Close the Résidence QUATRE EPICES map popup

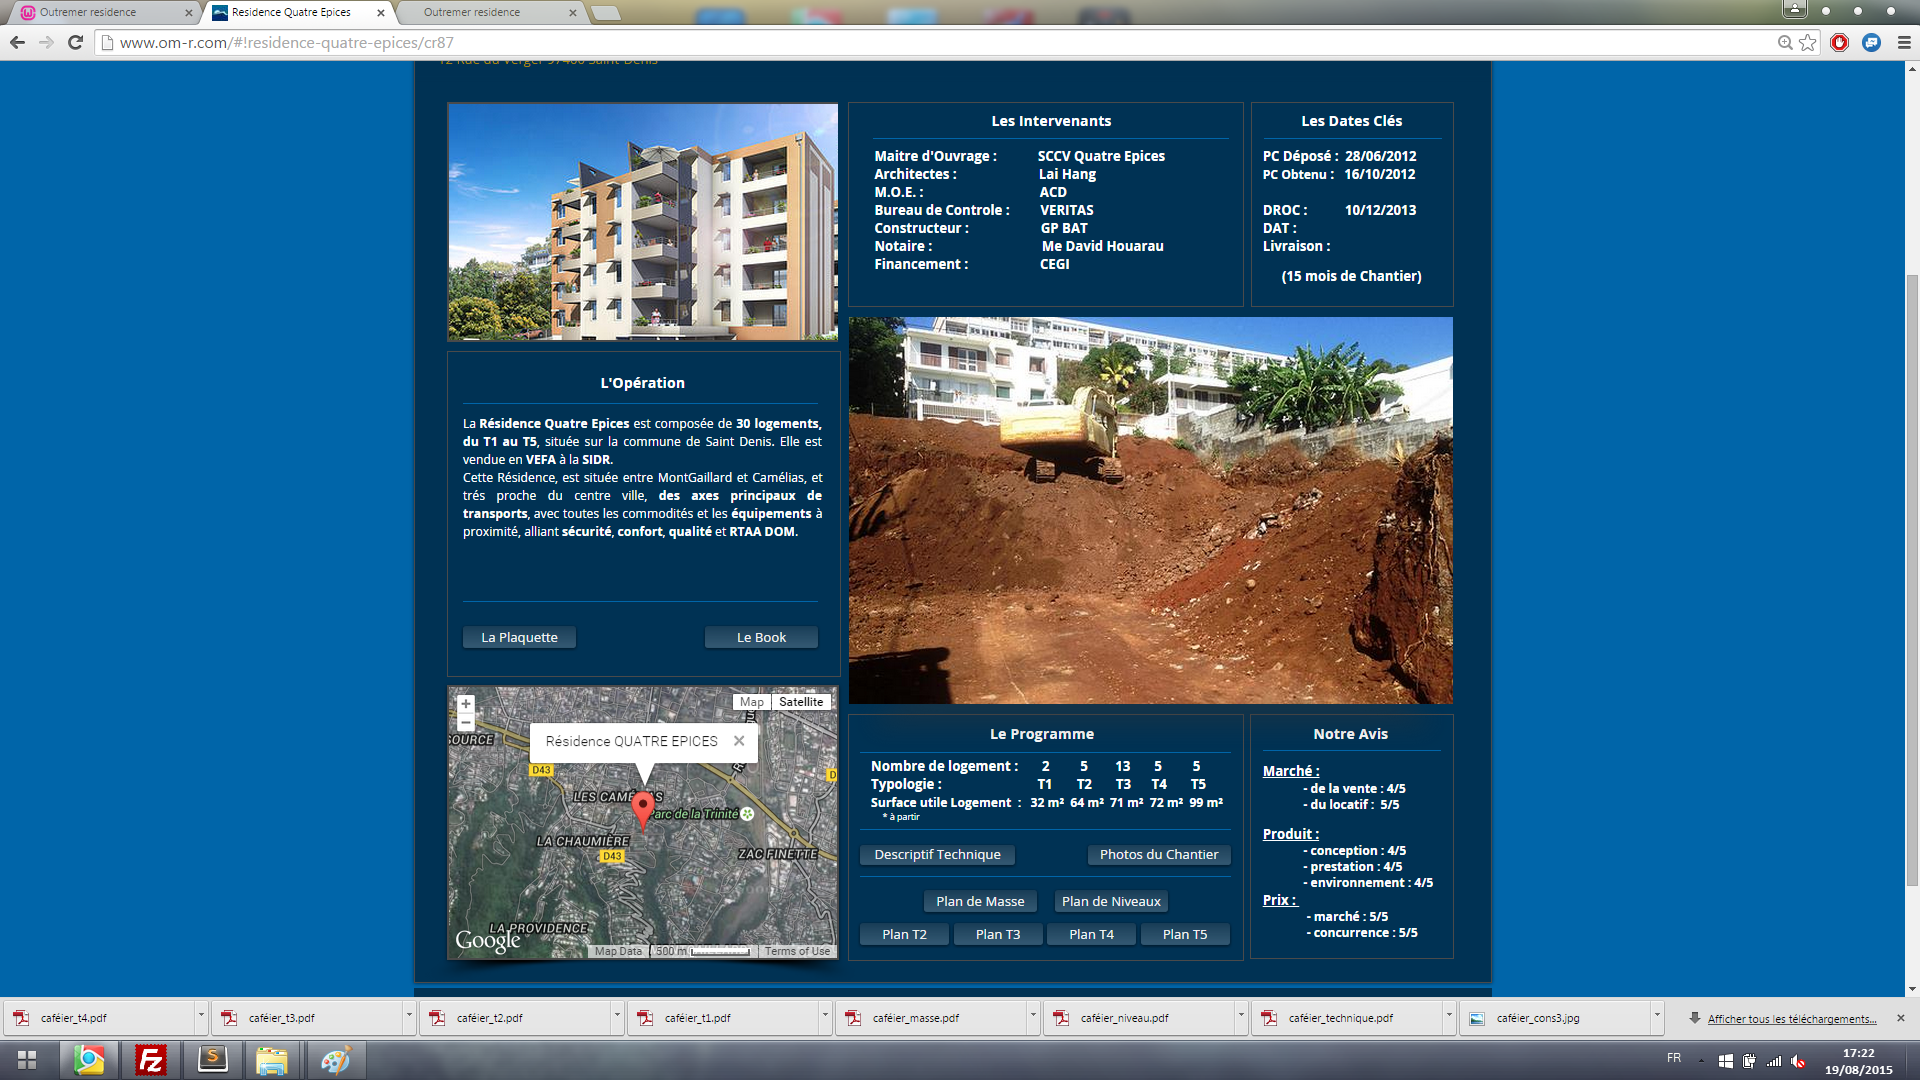click(x=739, y=741)
